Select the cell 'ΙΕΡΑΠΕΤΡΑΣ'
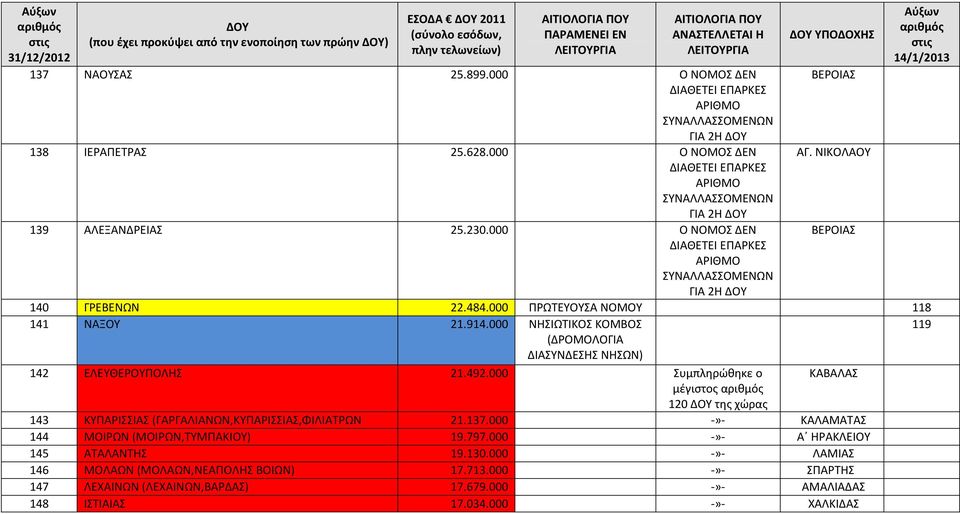This screenshot has height=514, width=960. [238, 182]
